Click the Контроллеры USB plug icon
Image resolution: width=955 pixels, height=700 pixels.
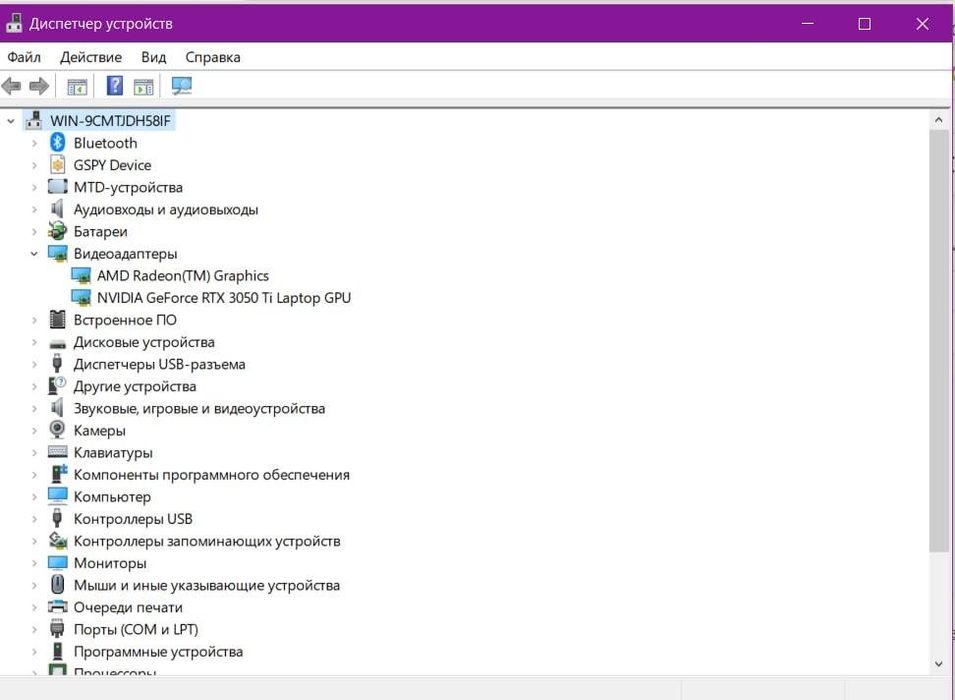57,518
